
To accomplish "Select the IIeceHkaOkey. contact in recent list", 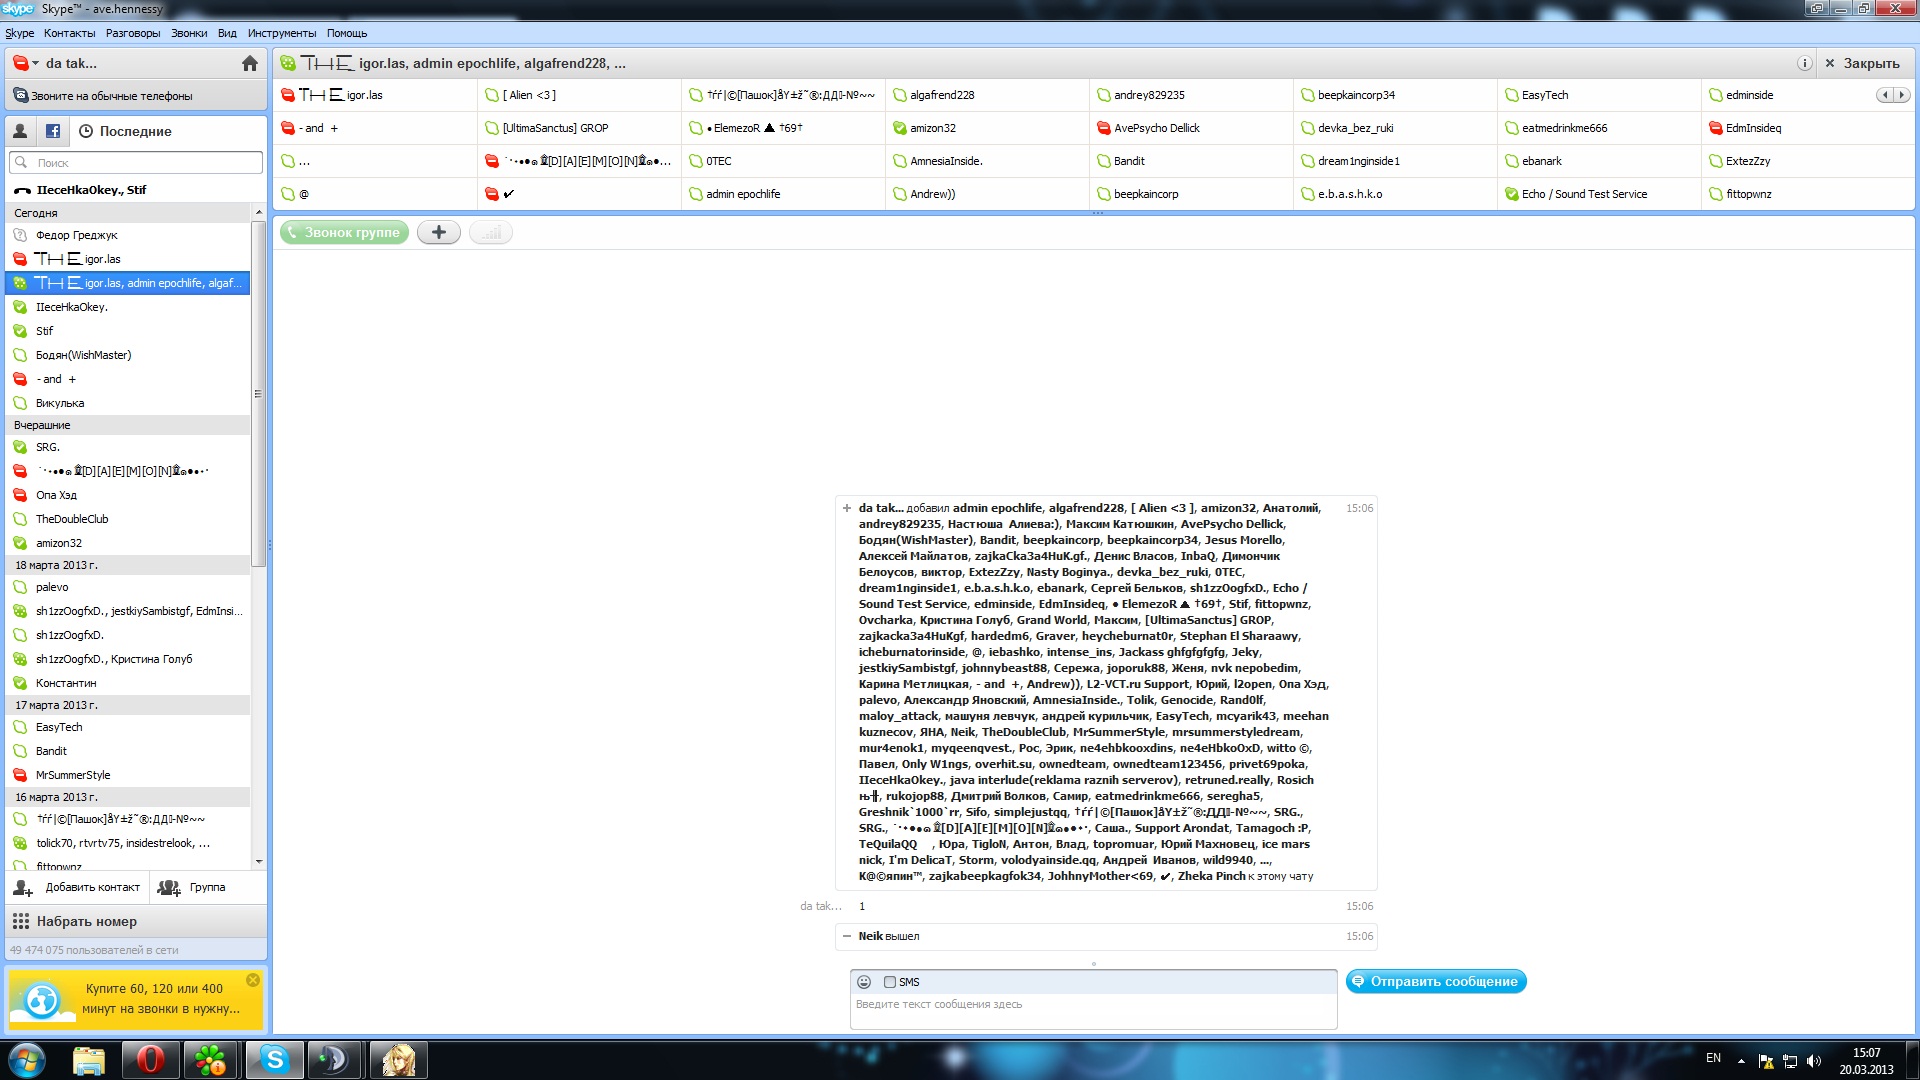I will [128, 307].
